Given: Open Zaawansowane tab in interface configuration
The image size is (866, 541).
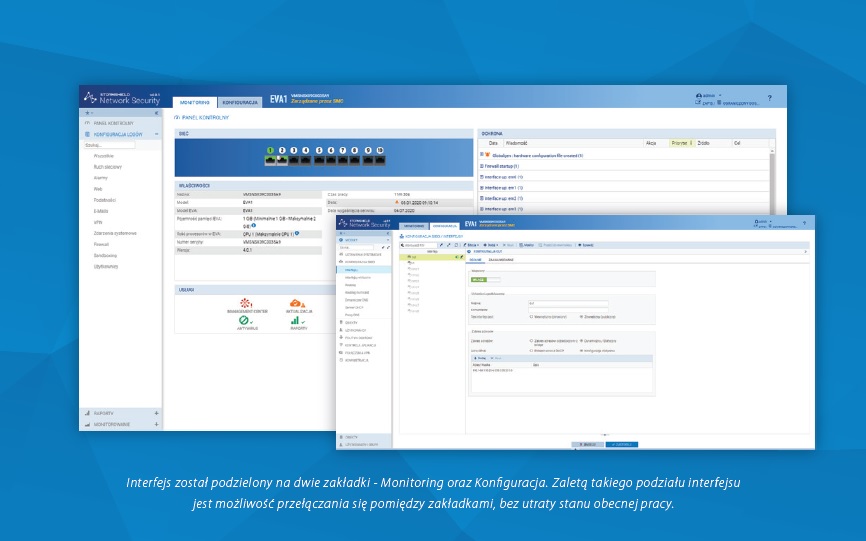Looking at the screenshot, I should point(501,259).
